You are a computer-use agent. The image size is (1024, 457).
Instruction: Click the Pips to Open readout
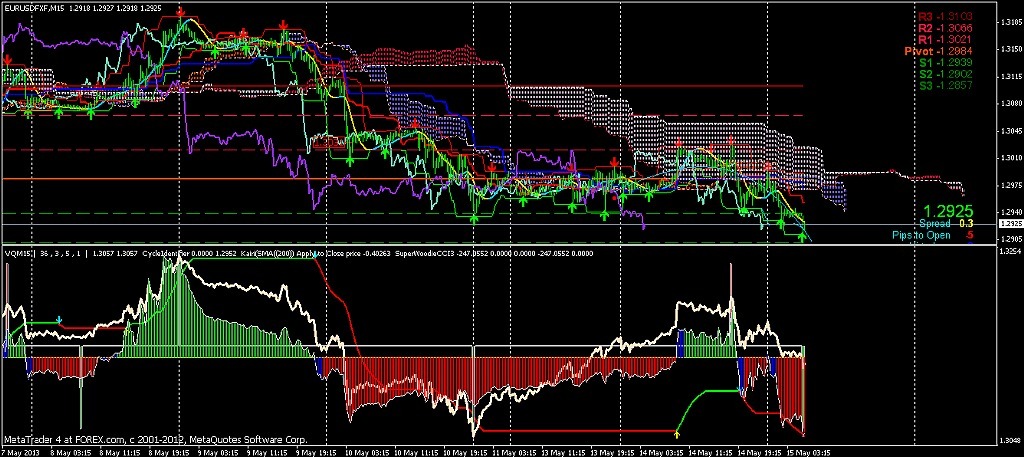click(933, 235)
